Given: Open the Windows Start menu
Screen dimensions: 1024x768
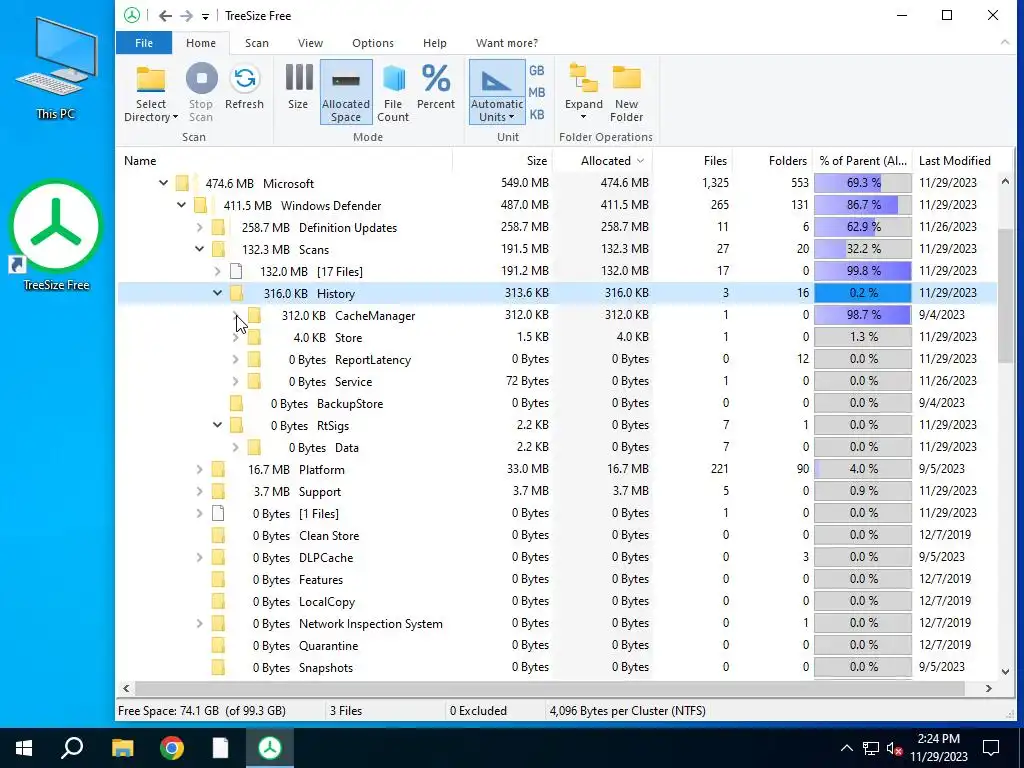Looking at the screenshot, I should 24,748.
